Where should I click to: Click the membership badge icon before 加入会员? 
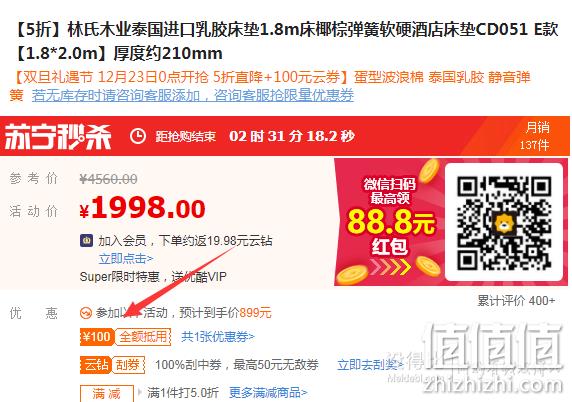click(x=86, y=241)
